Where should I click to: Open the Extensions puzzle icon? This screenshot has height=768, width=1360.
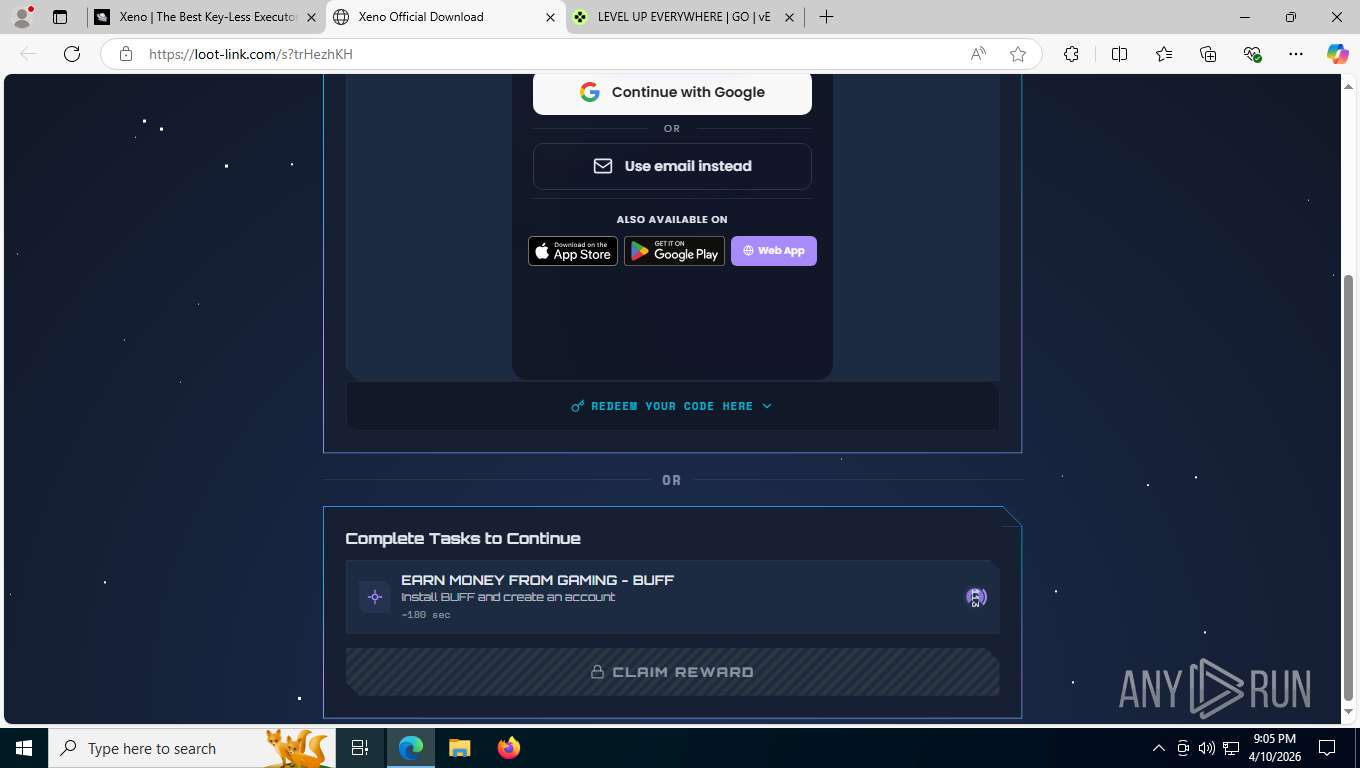1071,54
